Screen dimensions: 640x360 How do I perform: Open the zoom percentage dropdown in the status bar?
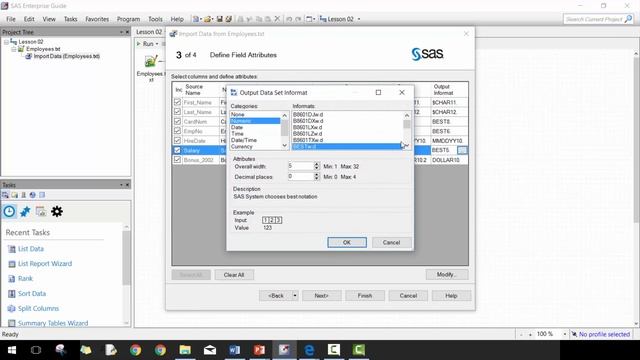pyautogui.click(x=564, y=334)
